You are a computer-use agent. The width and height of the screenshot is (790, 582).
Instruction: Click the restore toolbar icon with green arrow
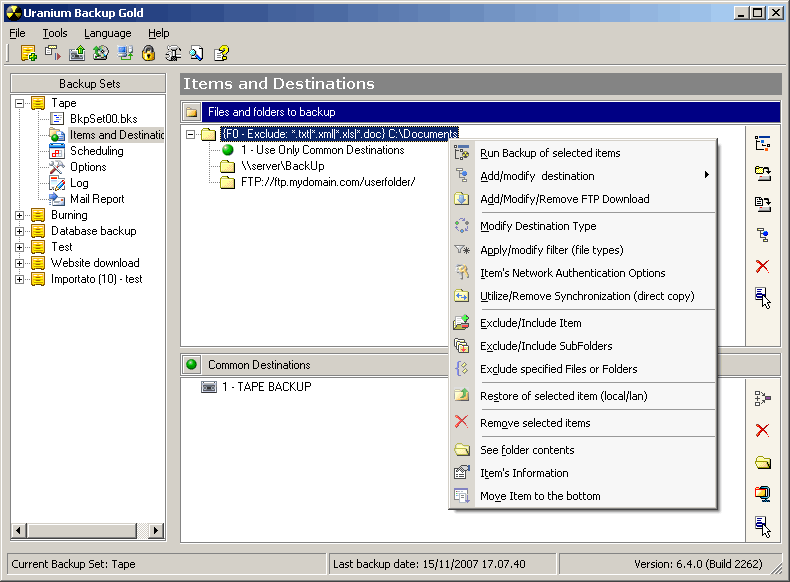click(77, 53)
